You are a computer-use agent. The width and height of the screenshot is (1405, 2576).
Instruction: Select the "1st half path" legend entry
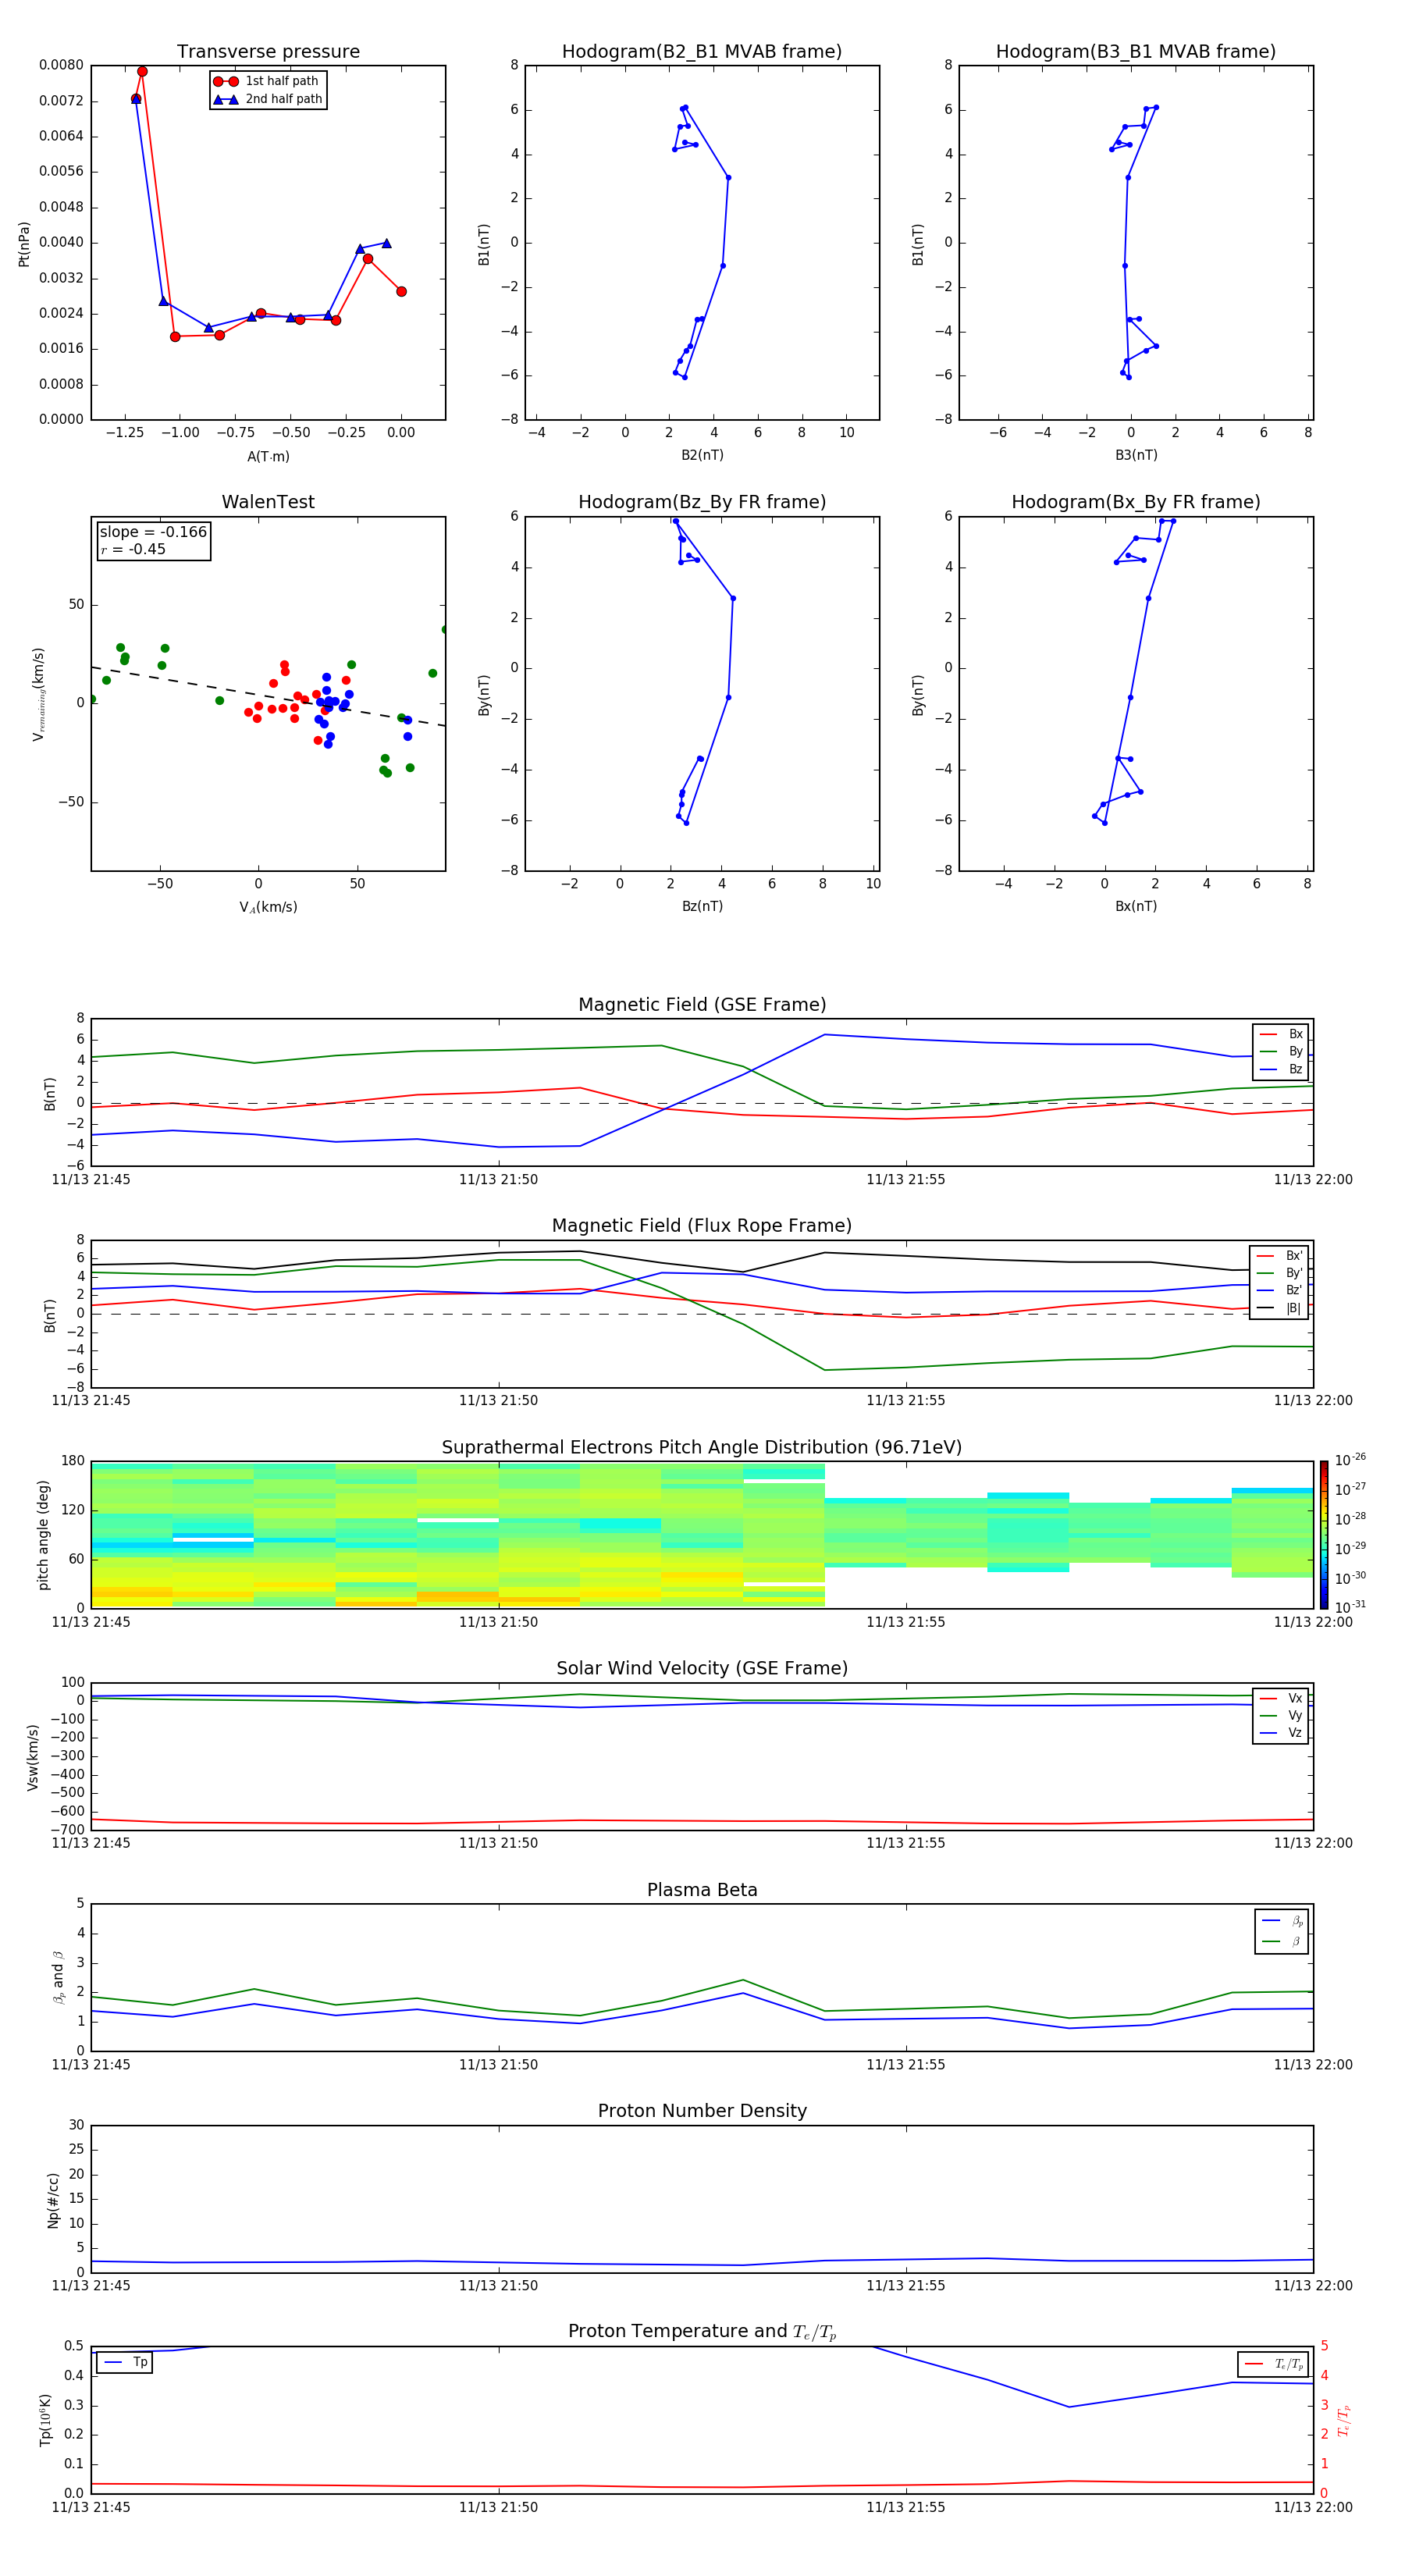tap(266, 81)
